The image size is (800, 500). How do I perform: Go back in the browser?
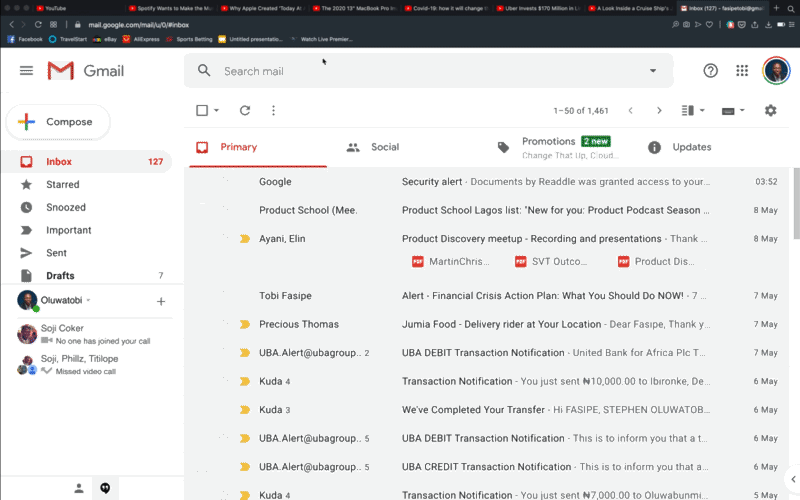(12, 24)
